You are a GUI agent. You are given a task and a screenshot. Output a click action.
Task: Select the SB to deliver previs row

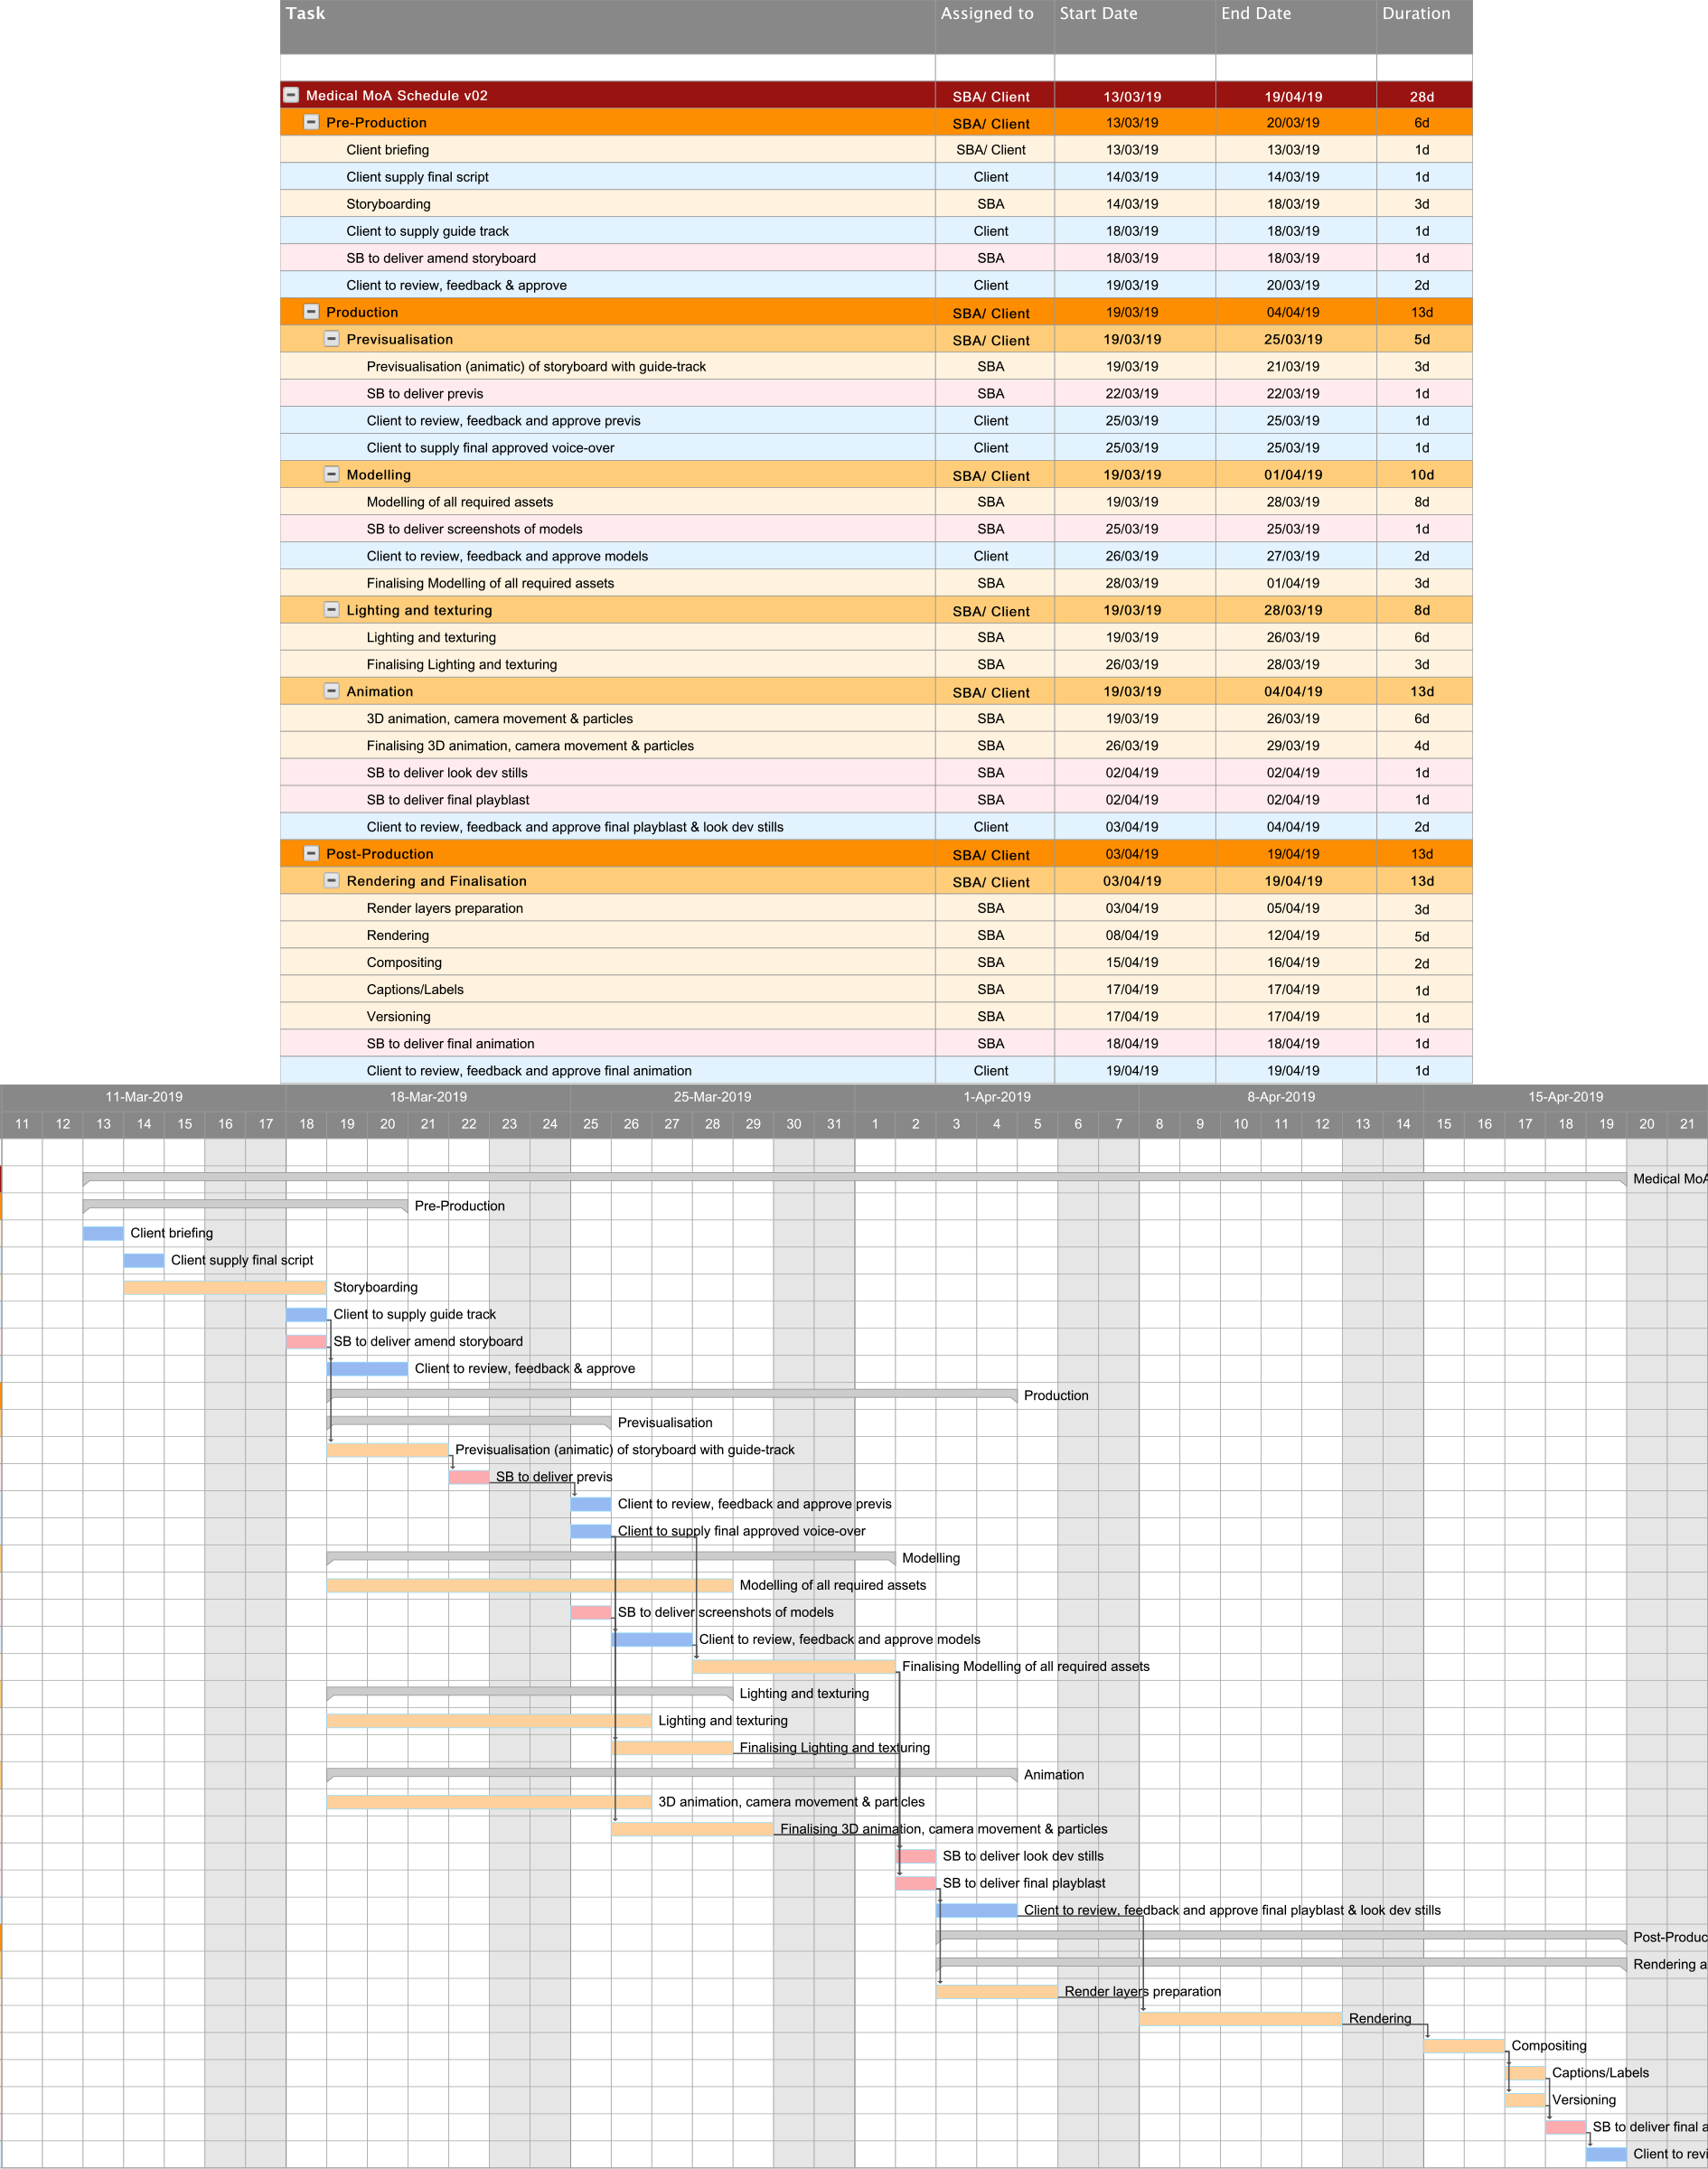point(876,393)
